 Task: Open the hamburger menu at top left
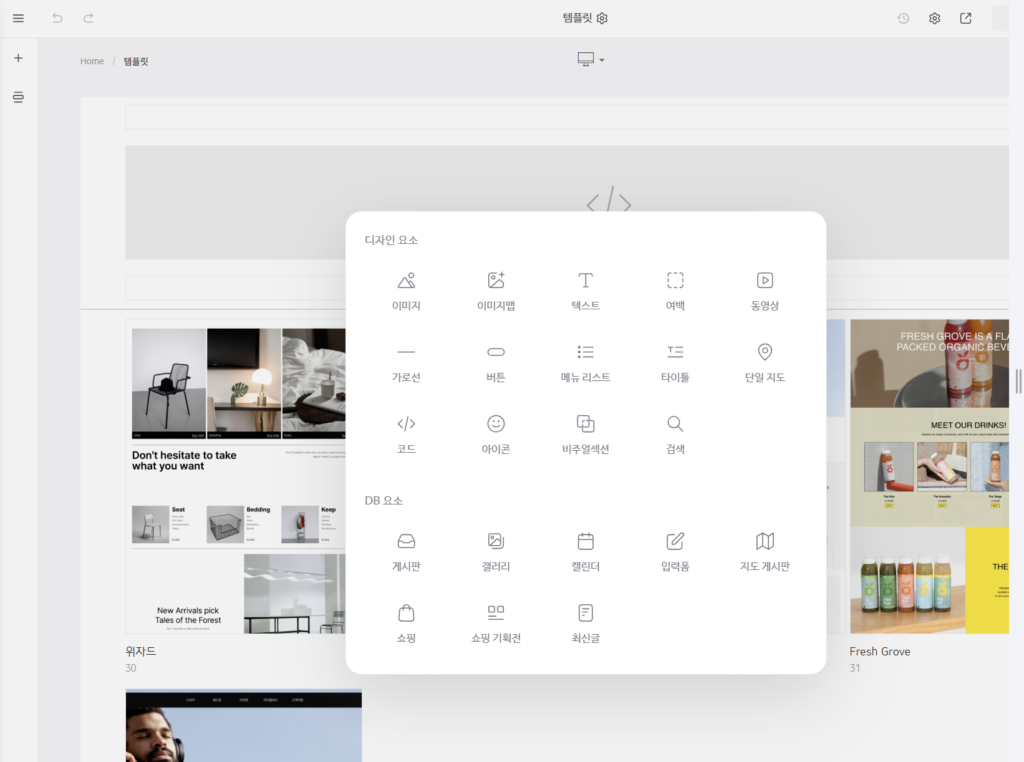(x=18, y=18)
